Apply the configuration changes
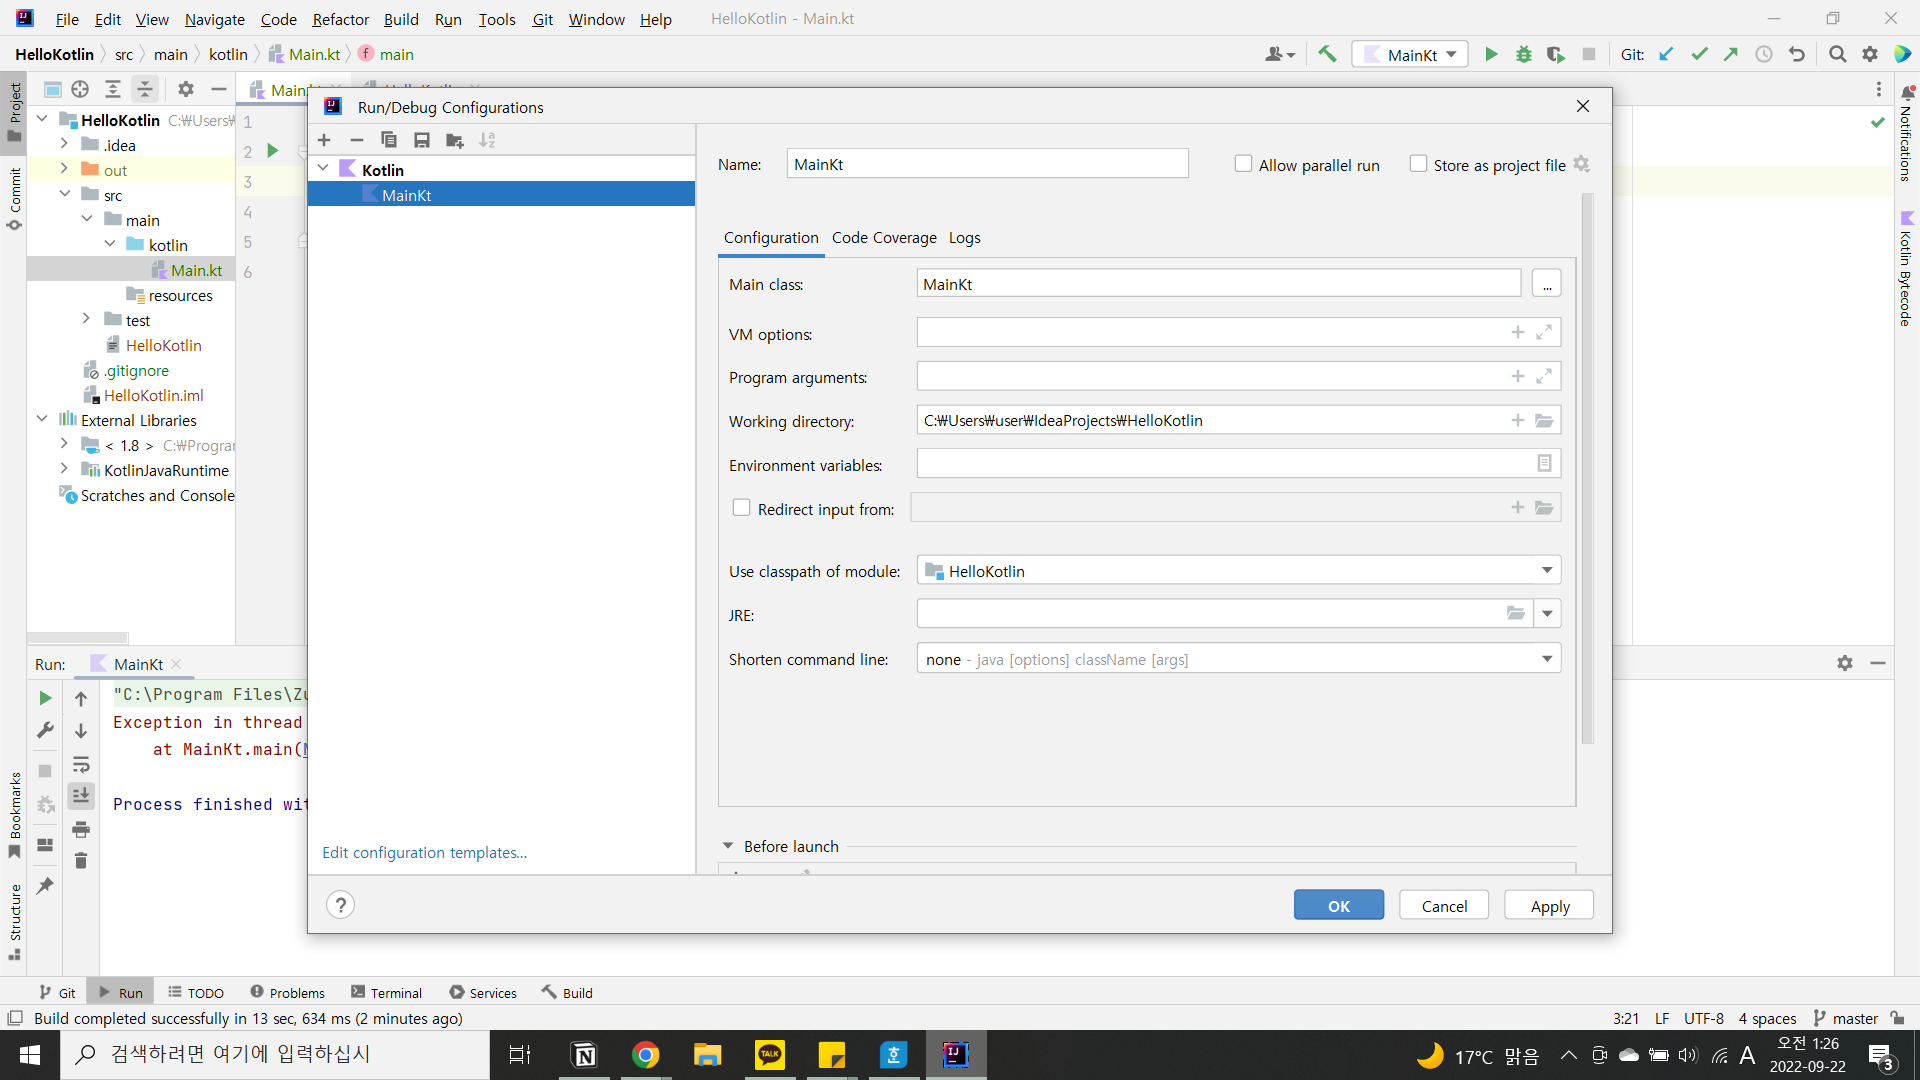The height and width of the screenshot is (1080, 1920). pos(1549,905)
